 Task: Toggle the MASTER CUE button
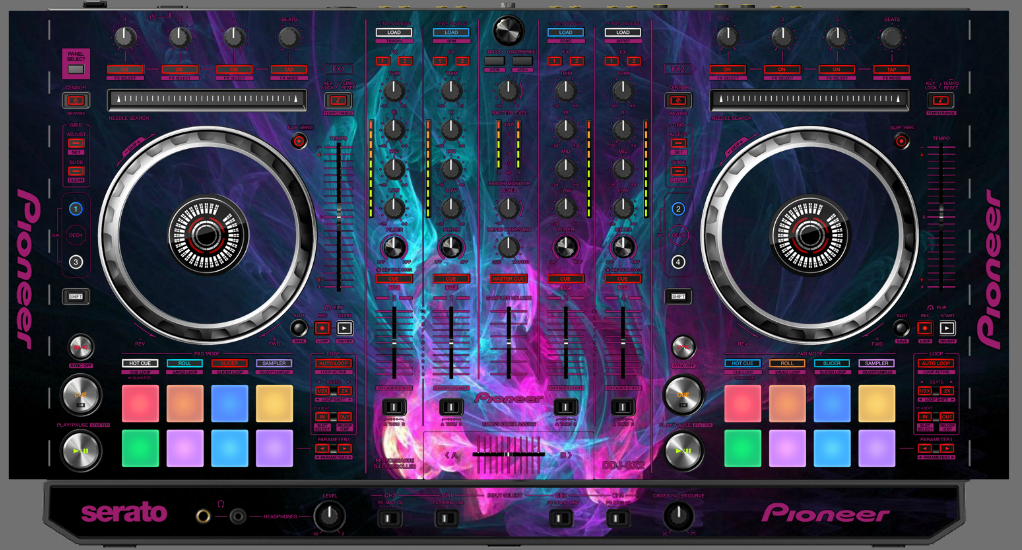pyautogui.click(x=508, y=278)
